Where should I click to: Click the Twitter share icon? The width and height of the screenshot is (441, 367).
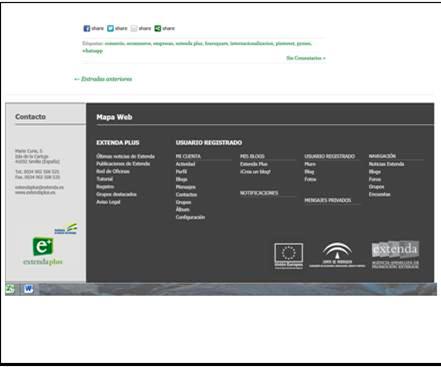click(110, 29)
